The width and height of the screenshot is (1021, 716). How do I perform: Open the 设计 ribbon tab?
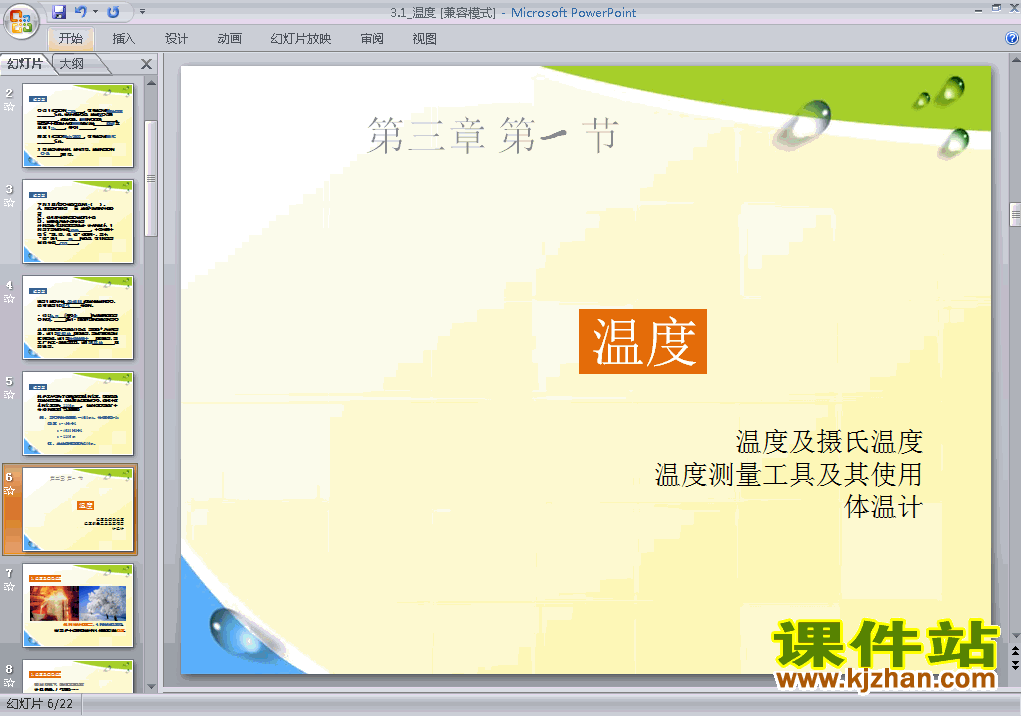[176, 38]
